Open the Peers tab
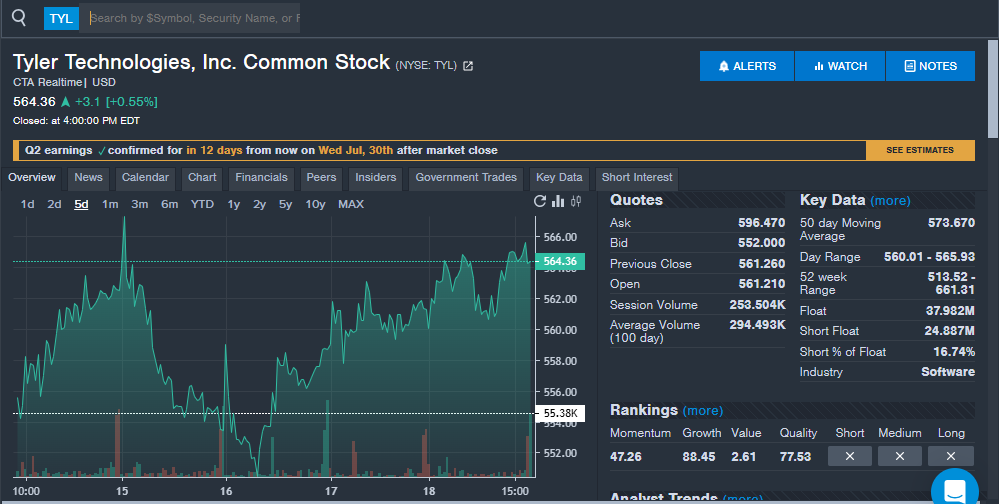 (x=321, y=178)
